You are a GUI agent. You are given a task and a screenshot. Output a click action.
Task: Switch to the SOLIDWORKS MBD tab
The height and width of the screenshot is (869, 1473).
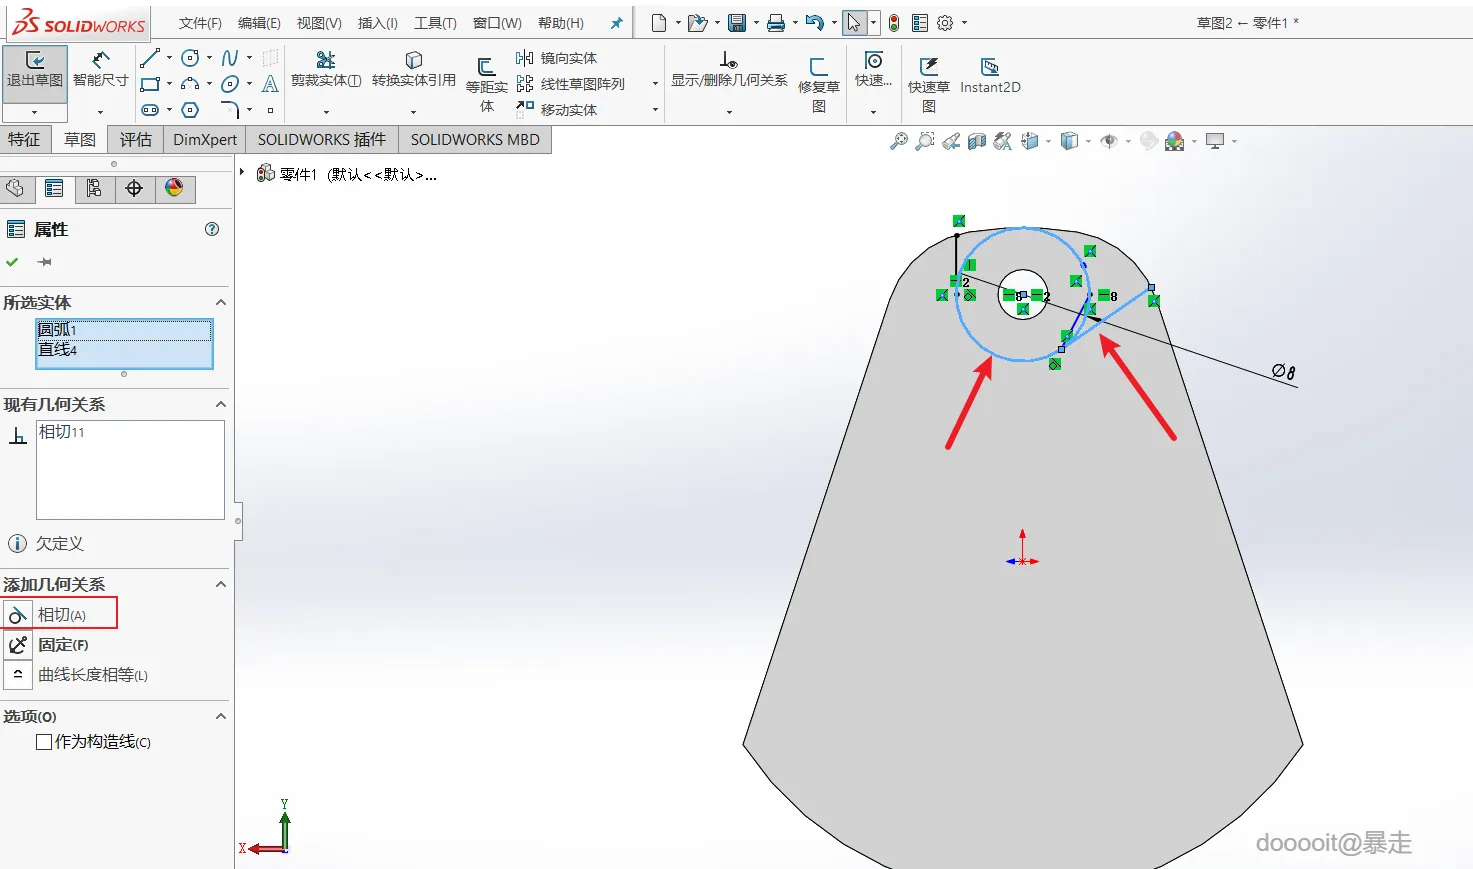475,140
